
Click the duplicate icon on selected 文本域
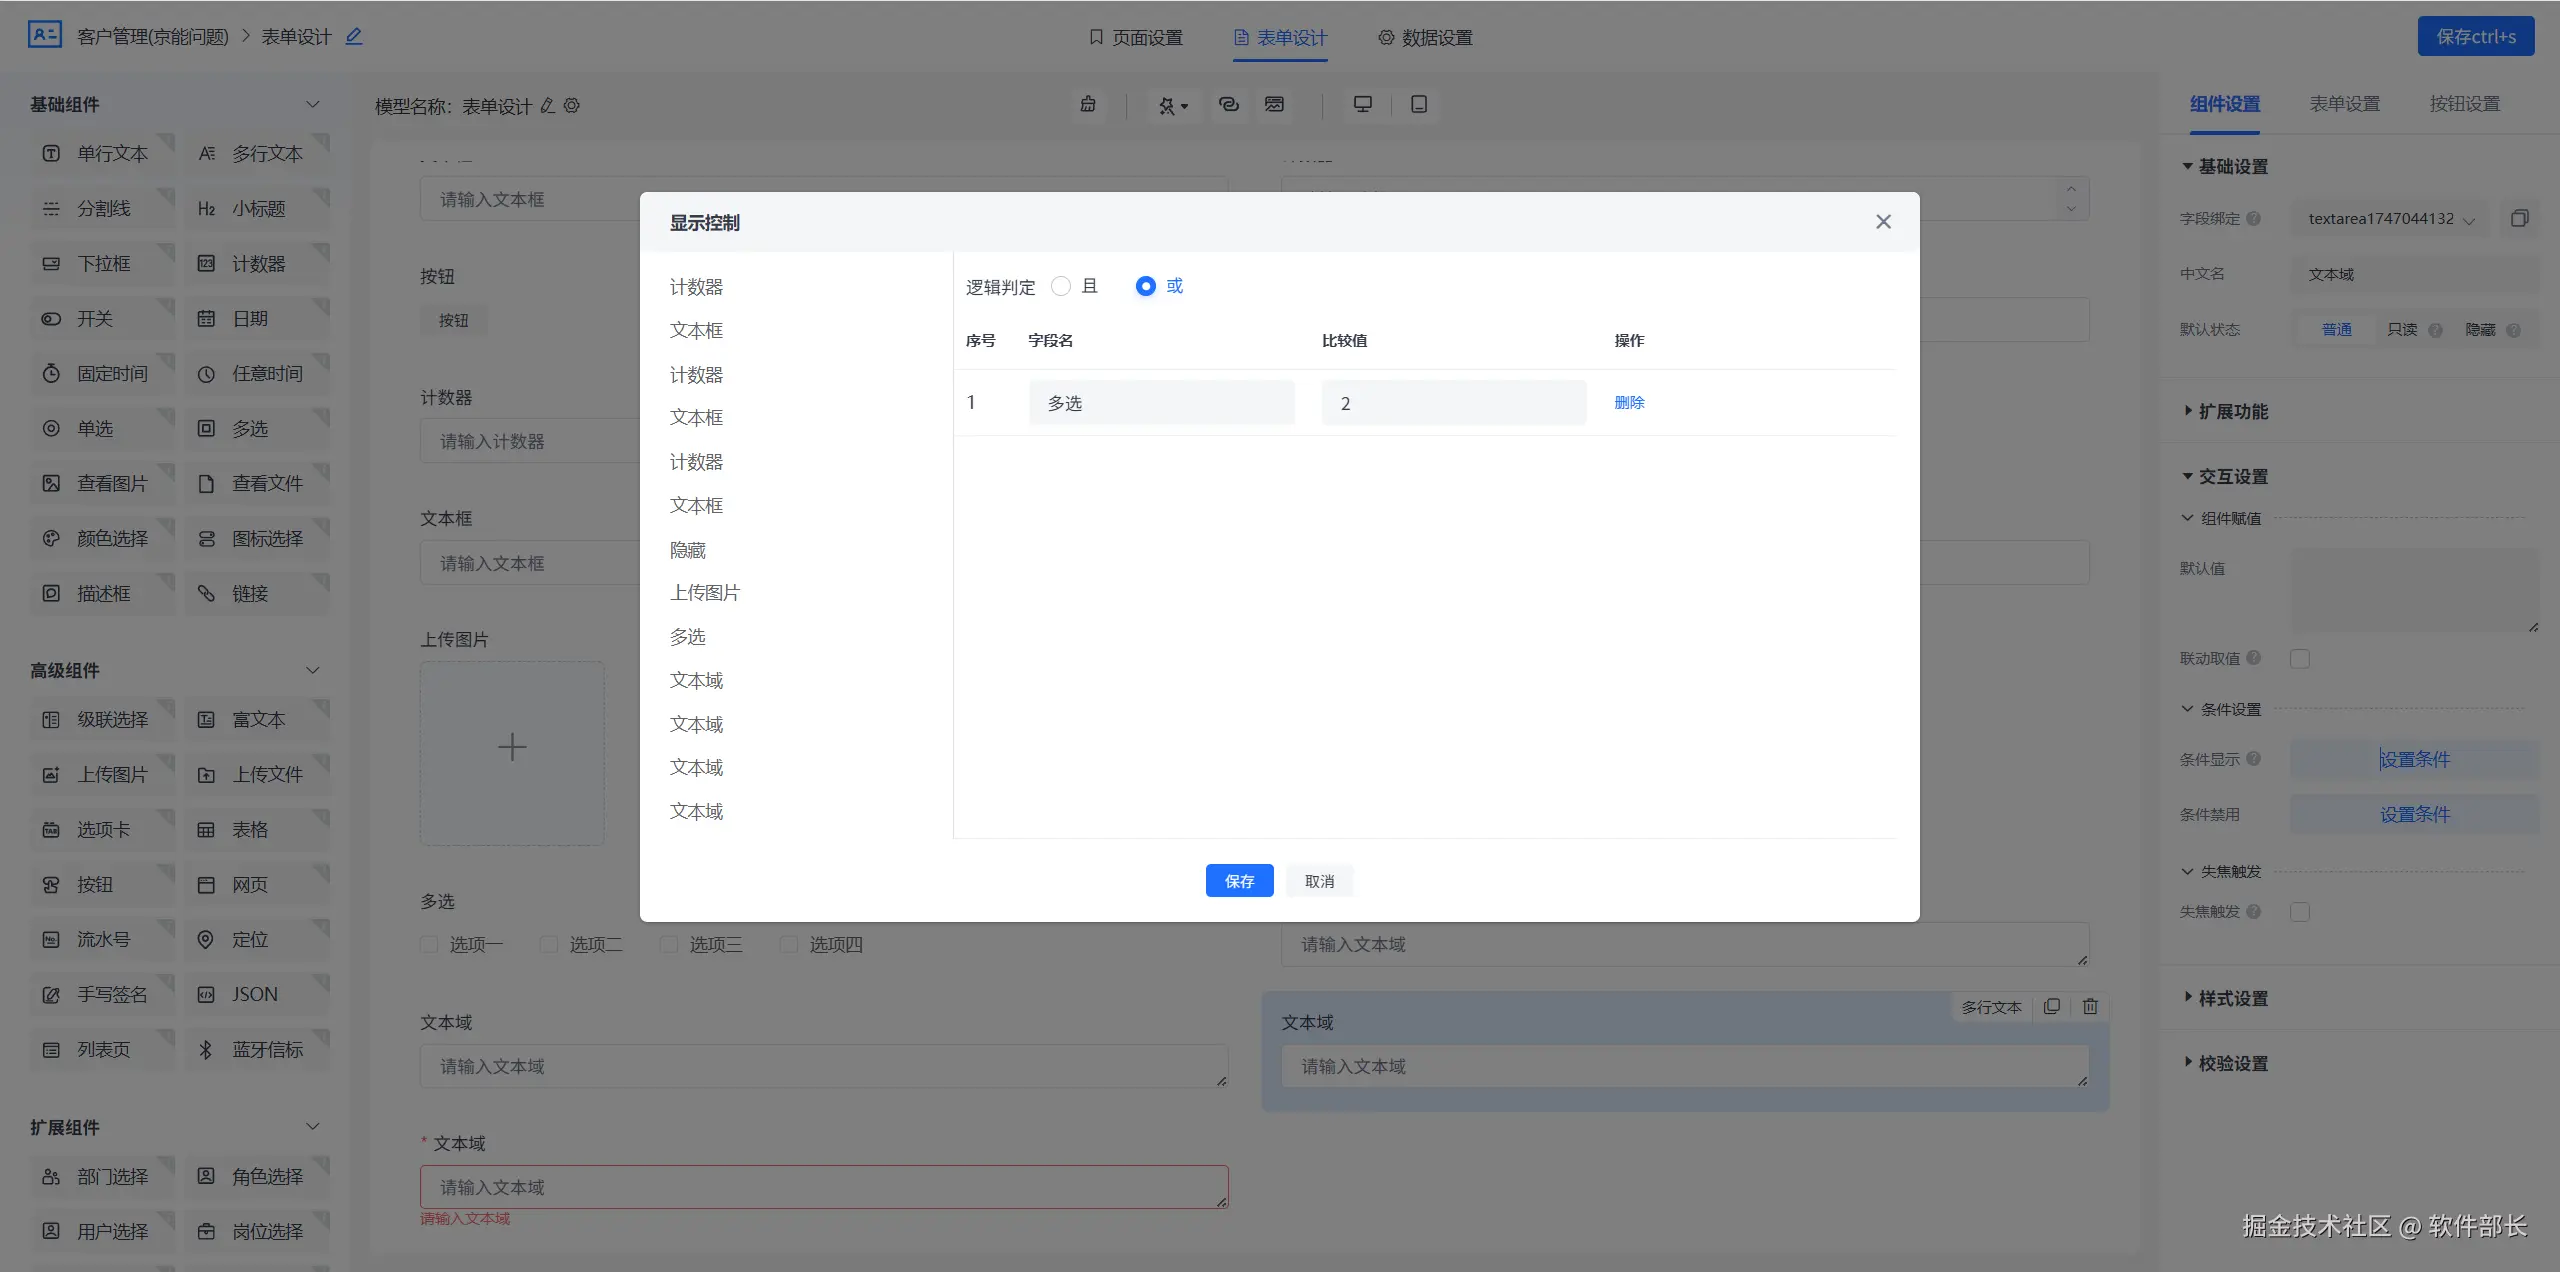point(2051,1006)
